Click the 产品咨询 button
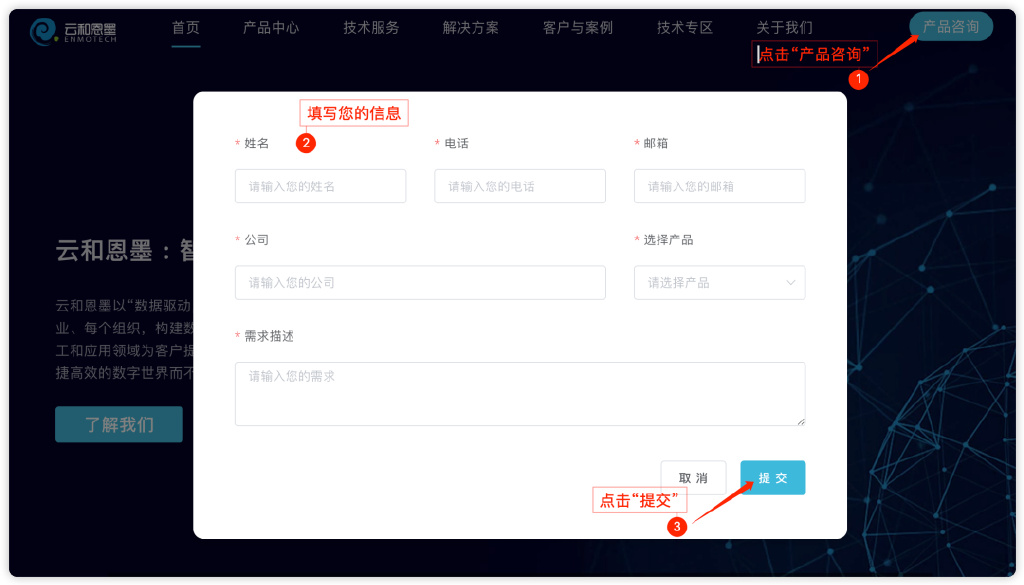Image resolution: width=1024 pixels, height=585 pixels. point(951,27)
